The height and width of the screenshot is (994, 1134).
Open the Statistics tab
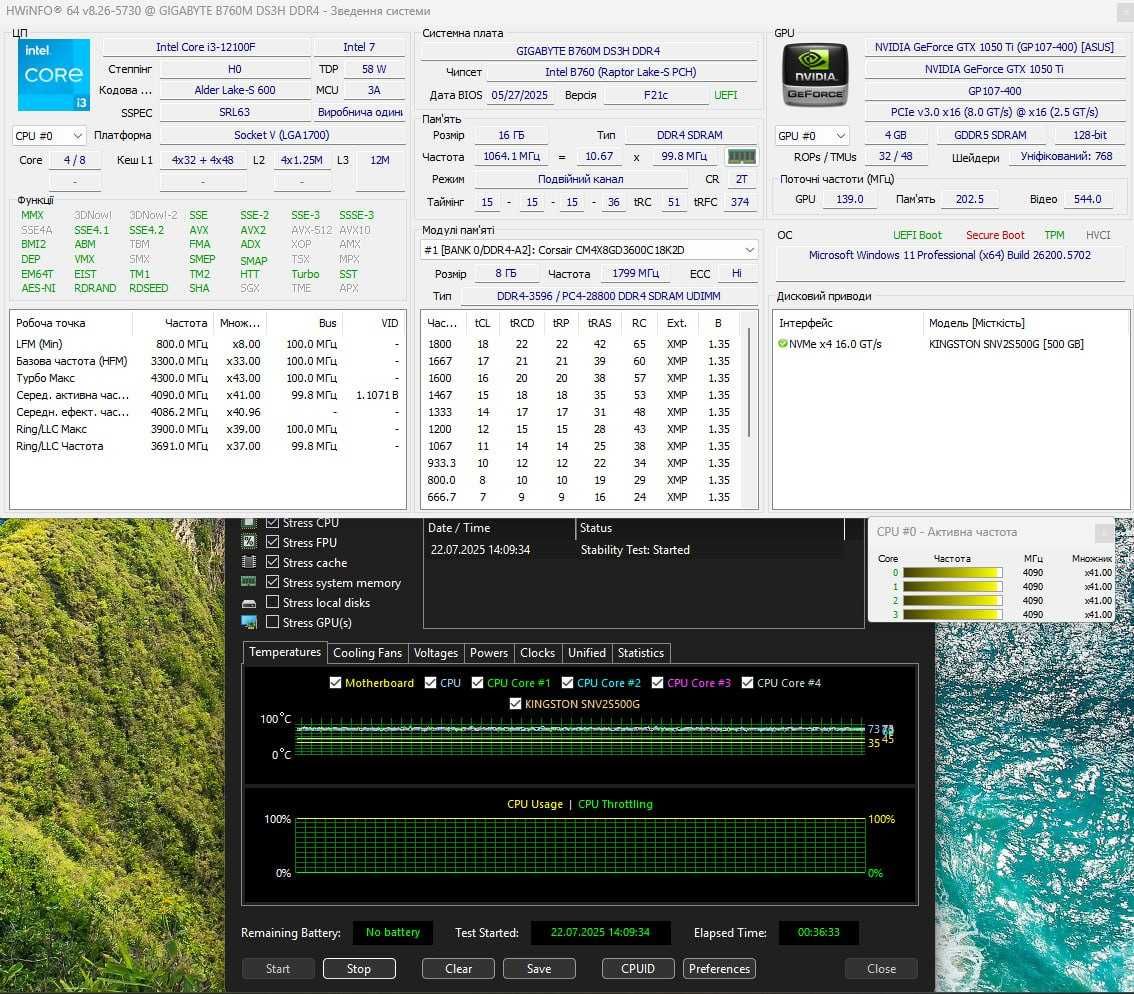(x=641, y=653)
